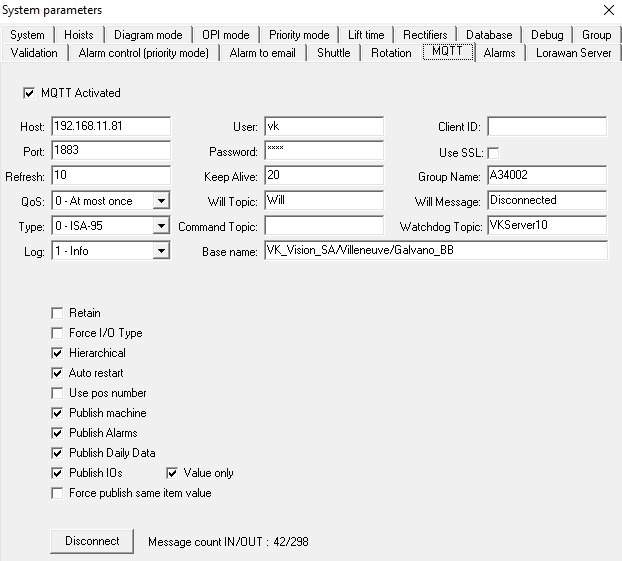The width and height of the screenshot is (622, 561).
Task: Close the System parameters dialog
Action: [x=607, y=11]
